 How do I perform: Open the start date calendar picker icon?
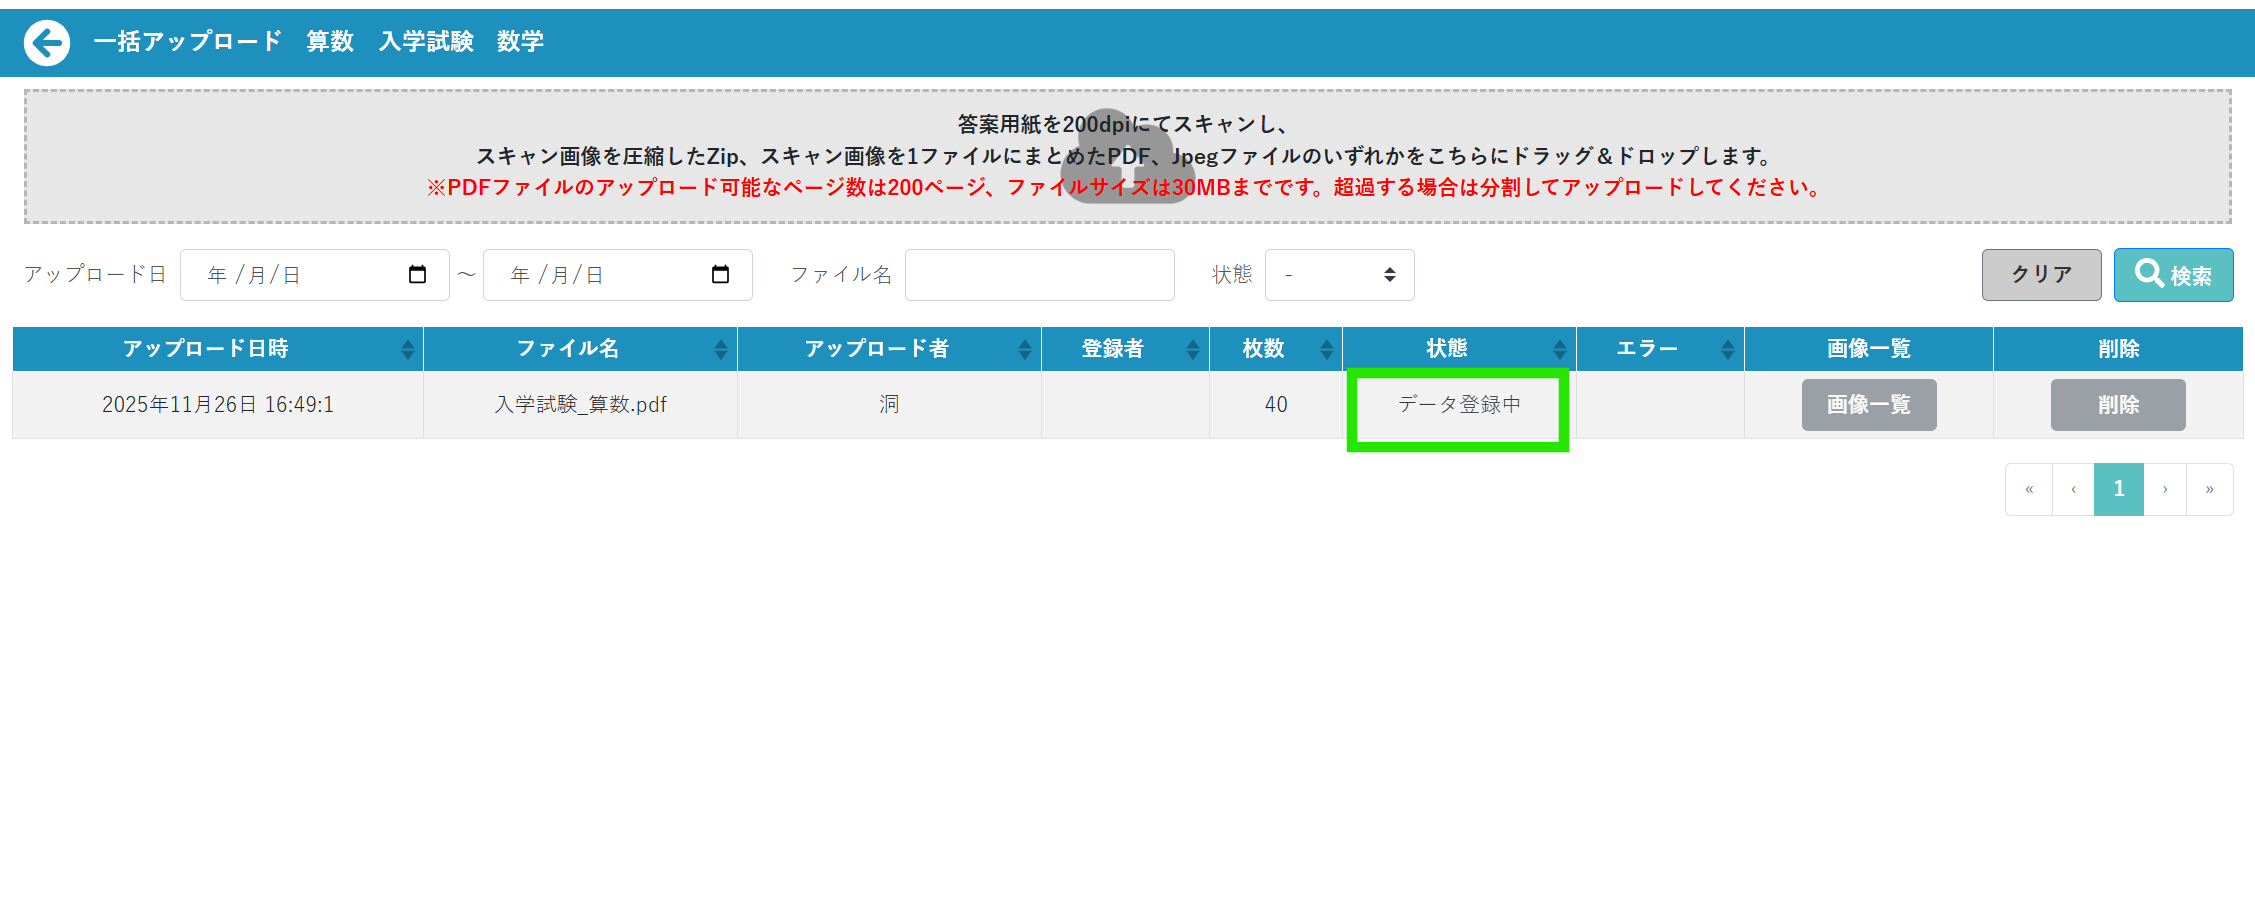418,275
